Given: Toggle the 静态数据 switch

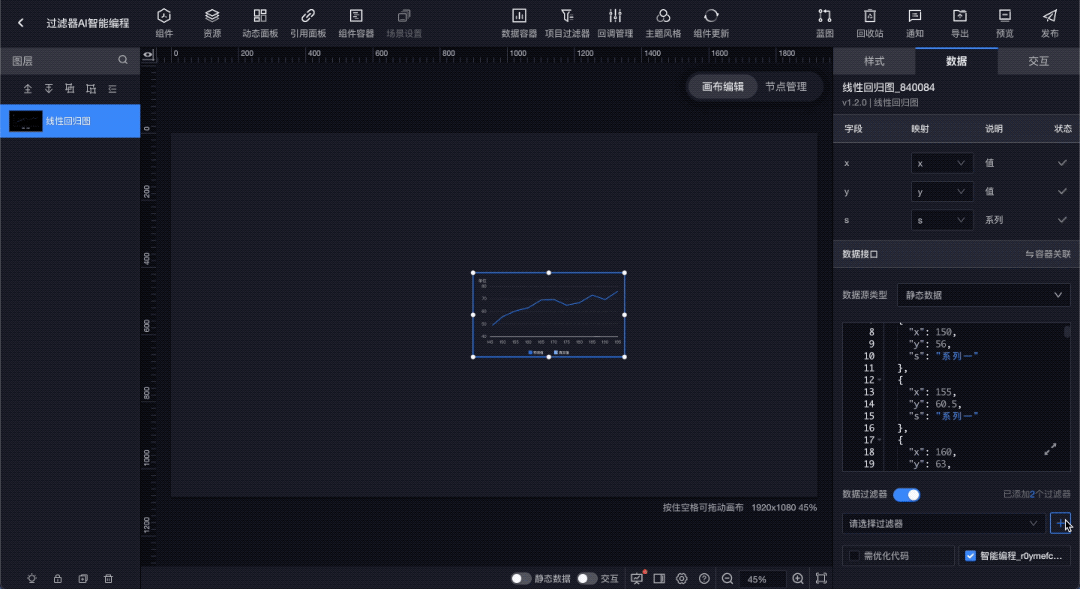Looking at the screenshot, I should [521, 578].
